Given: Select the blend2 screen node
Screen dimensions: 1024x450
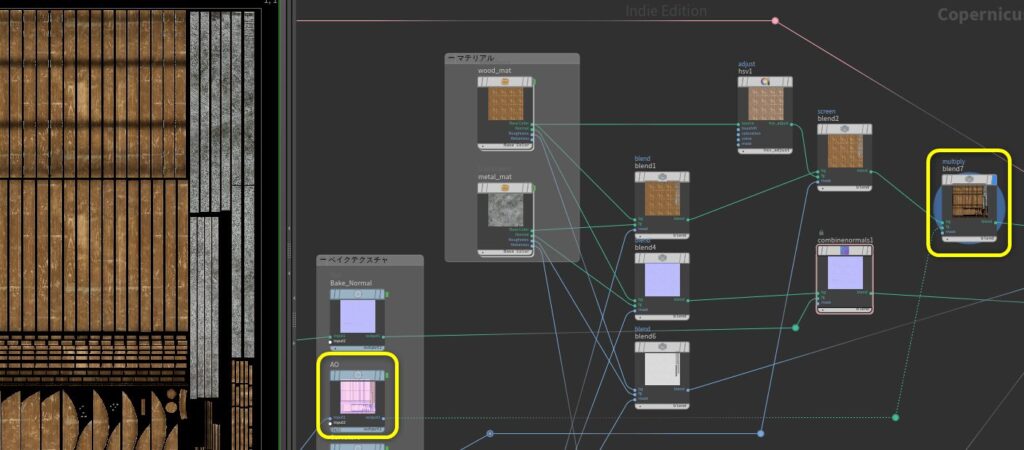Looking at the screenshot, I should (x=844, y=152).
